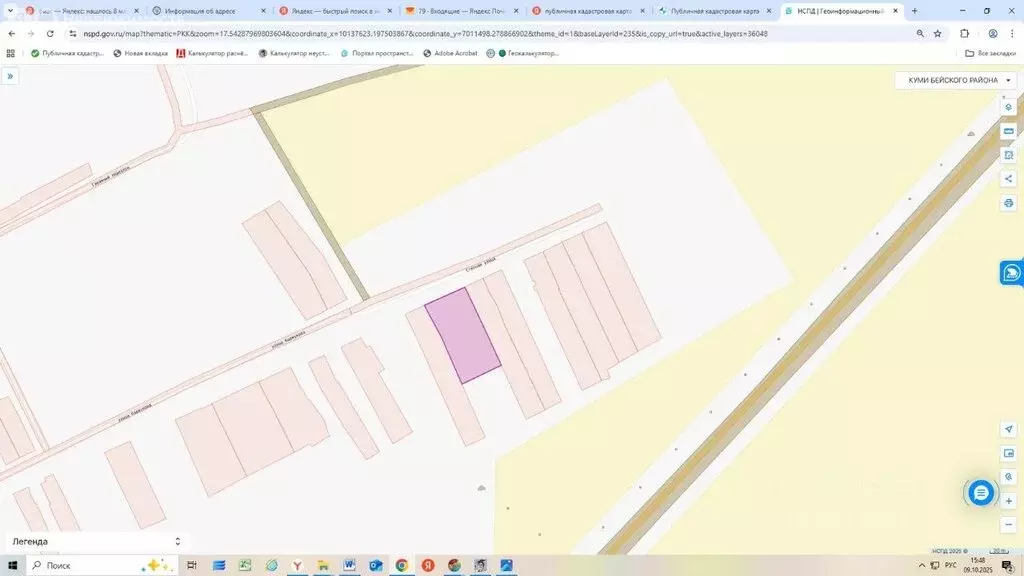Image resolution: width=1024 pixels, height=576 pixels.
Task: Print the map
Action: 1008,203
